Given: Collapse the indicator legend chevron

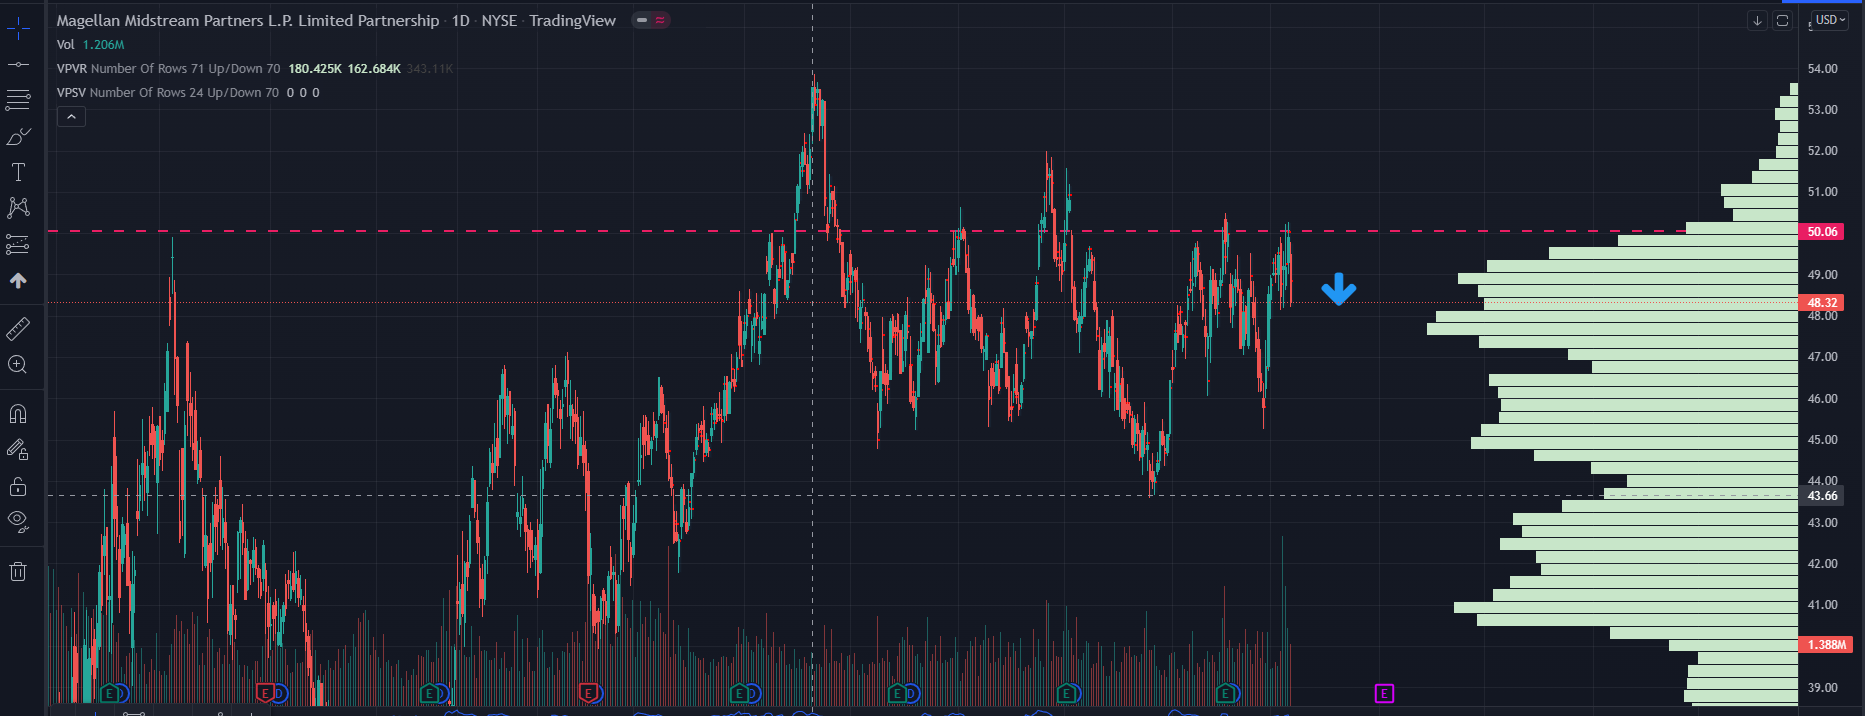Looking at the screenshot, I should 71,117.
